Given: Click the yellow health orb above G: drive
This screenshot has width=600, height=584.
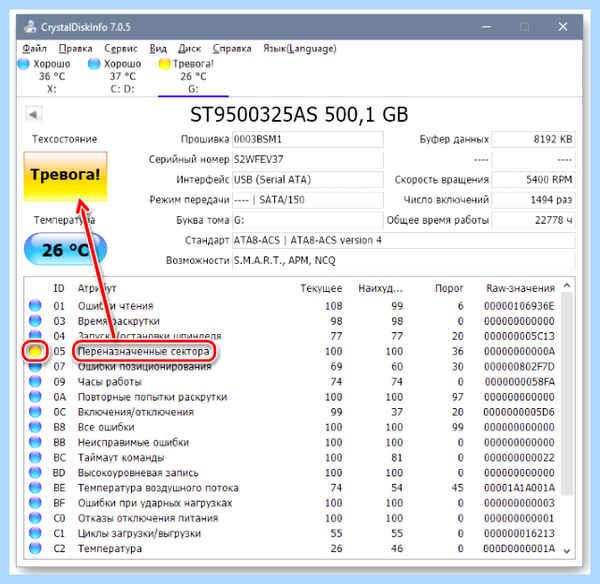Looking at the screenshot, I should (x=165, y=64).
